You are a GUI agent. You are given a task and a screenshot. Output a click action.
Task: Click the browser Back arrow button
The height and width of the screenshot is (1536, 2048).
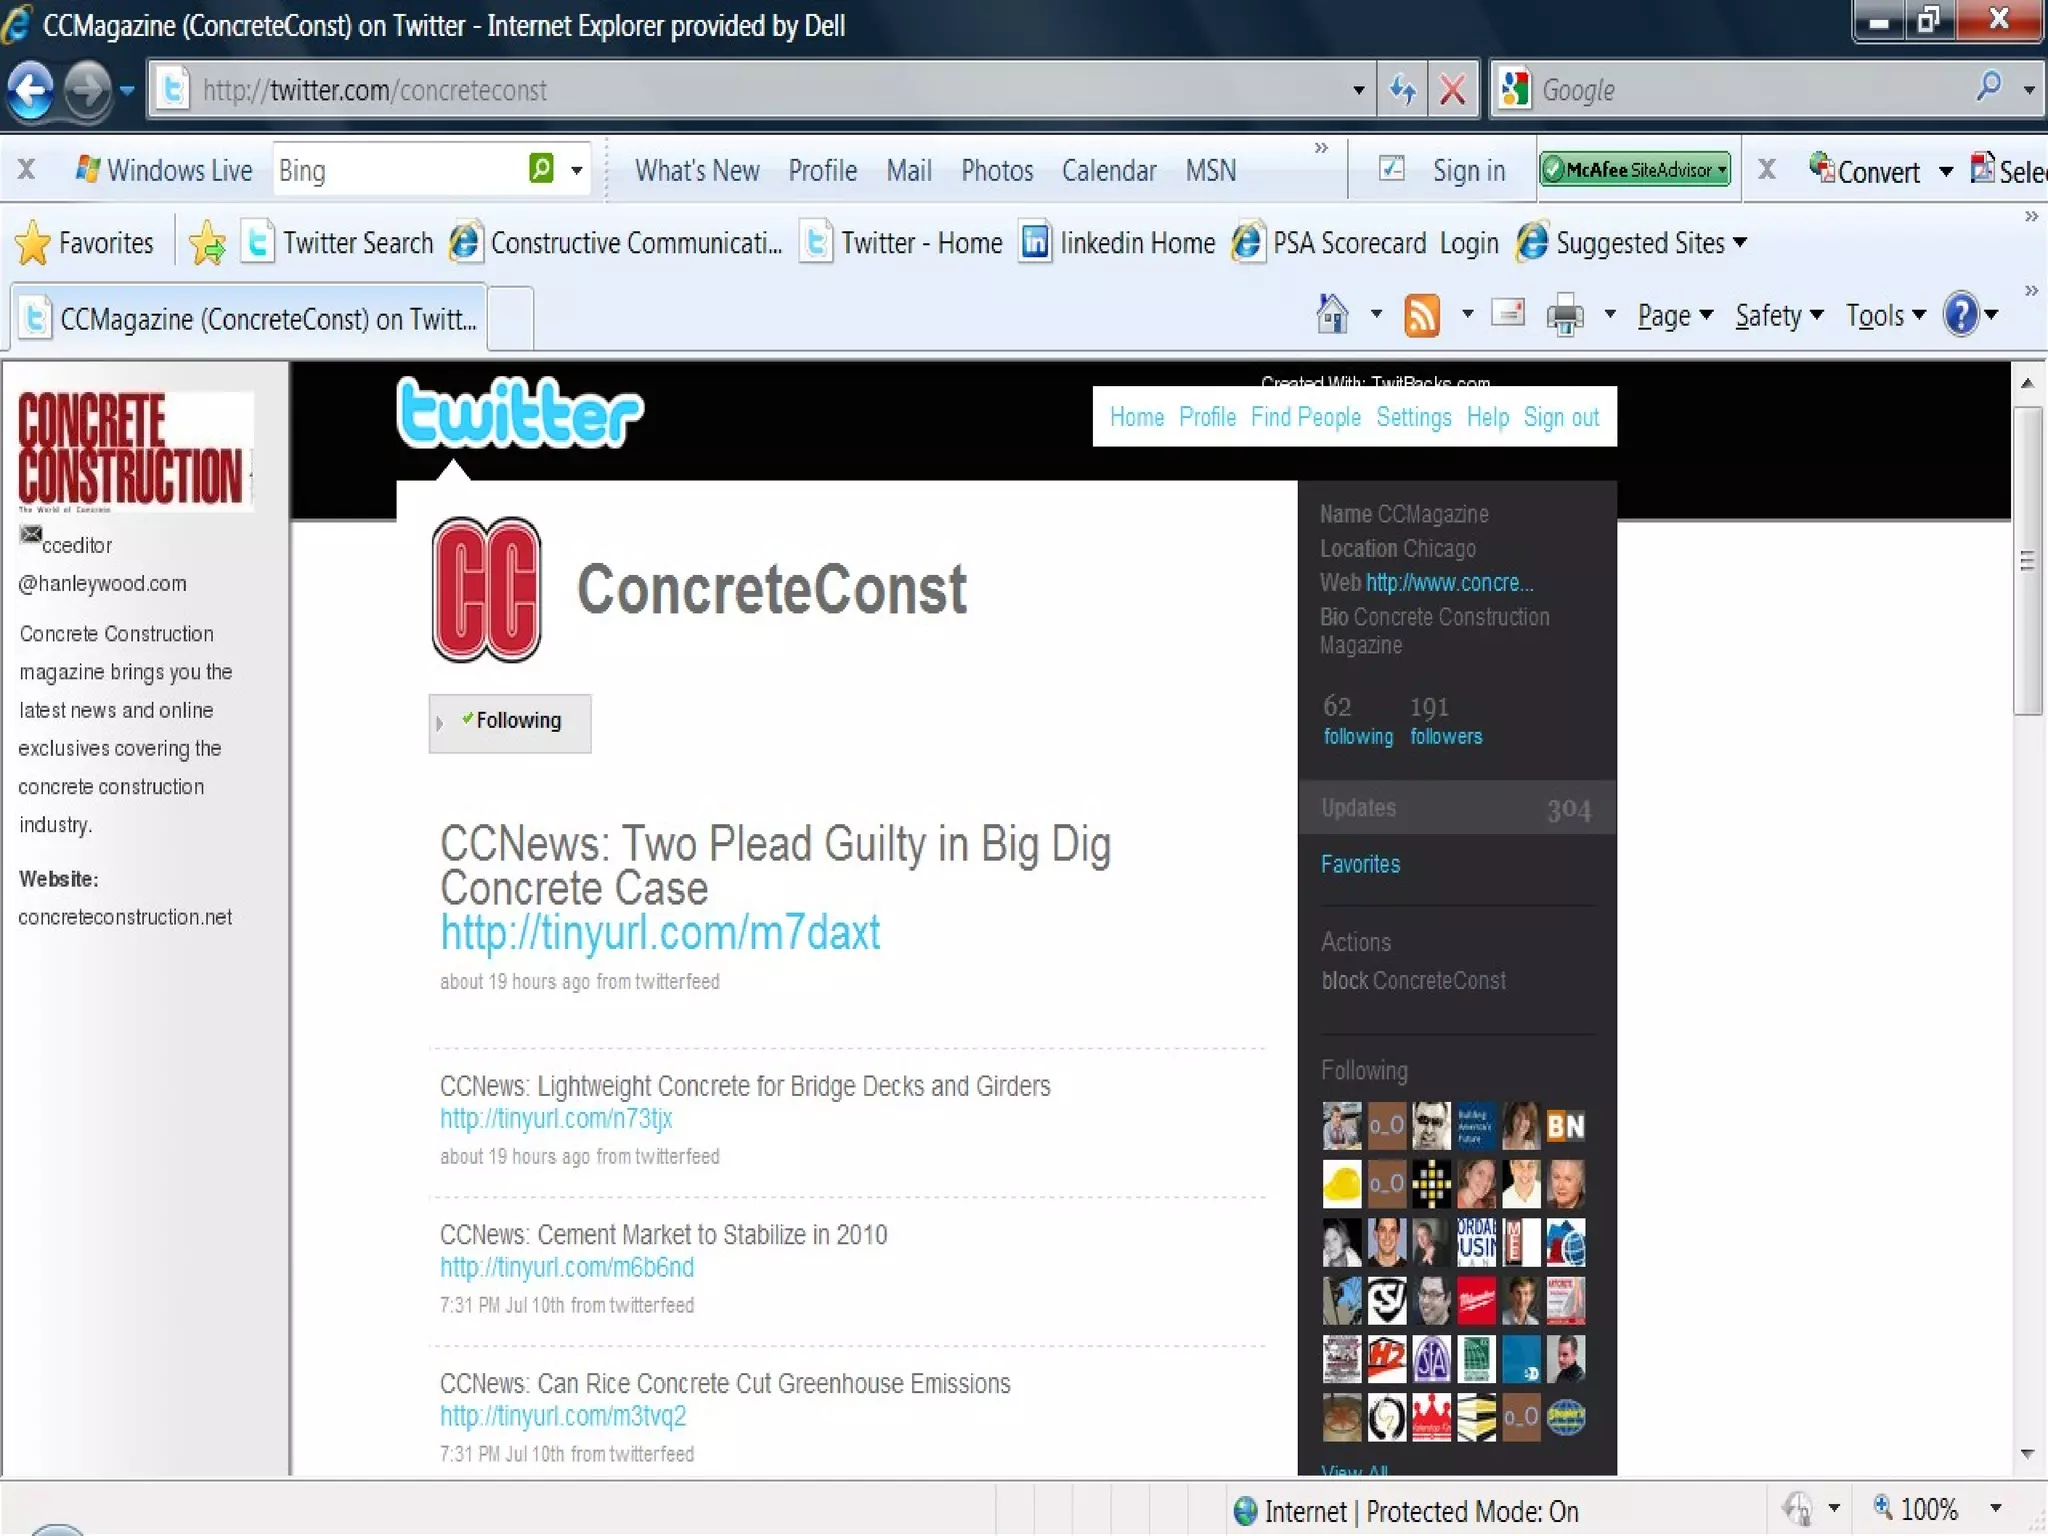[x=32, y=91]
